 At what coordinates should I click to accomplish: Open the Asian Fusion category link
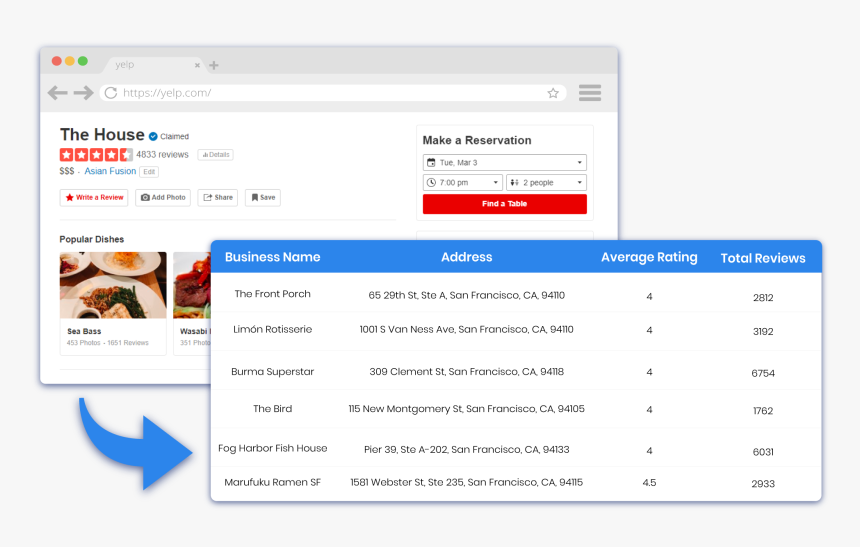tap(110, 171)
